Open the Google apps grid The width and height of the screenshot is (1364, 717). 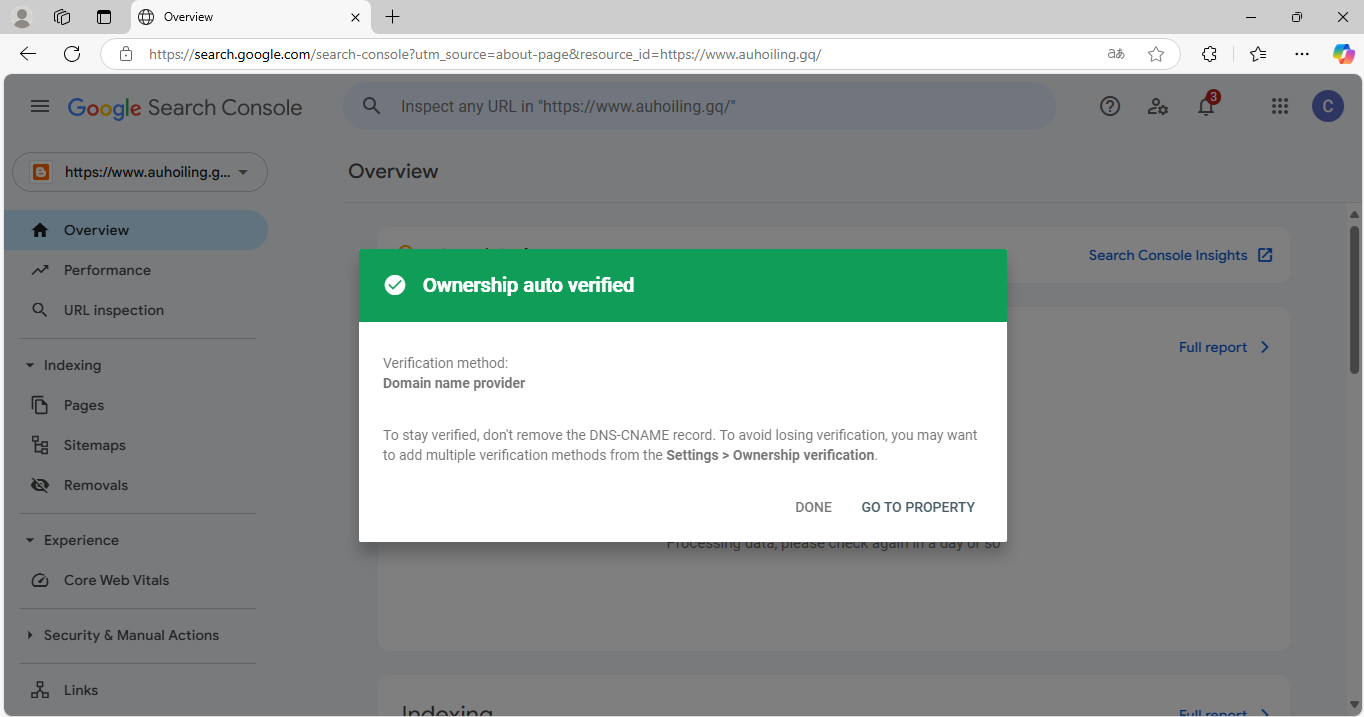pyautogui.click(x=1280, y=106)
